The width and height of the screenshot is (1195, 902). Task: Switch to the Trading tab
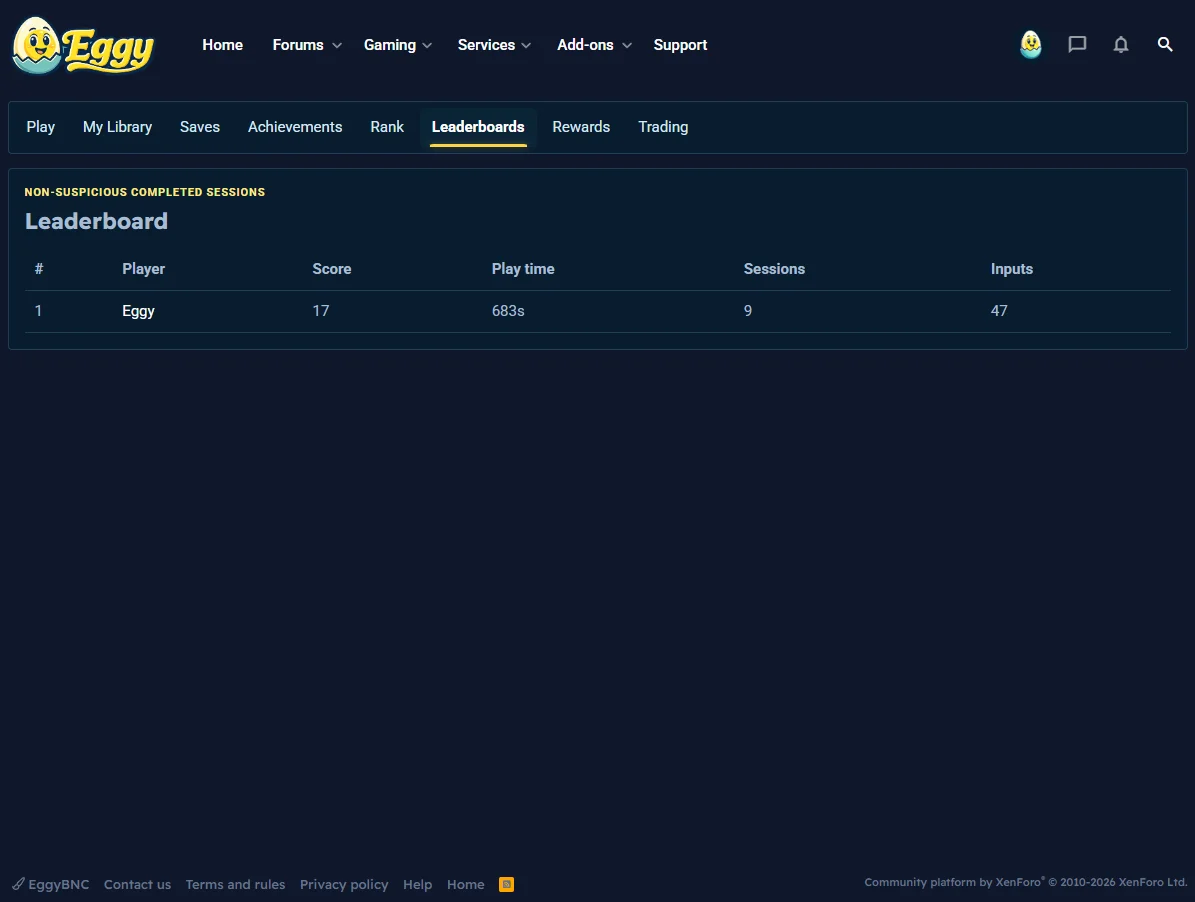pos(663,127)
